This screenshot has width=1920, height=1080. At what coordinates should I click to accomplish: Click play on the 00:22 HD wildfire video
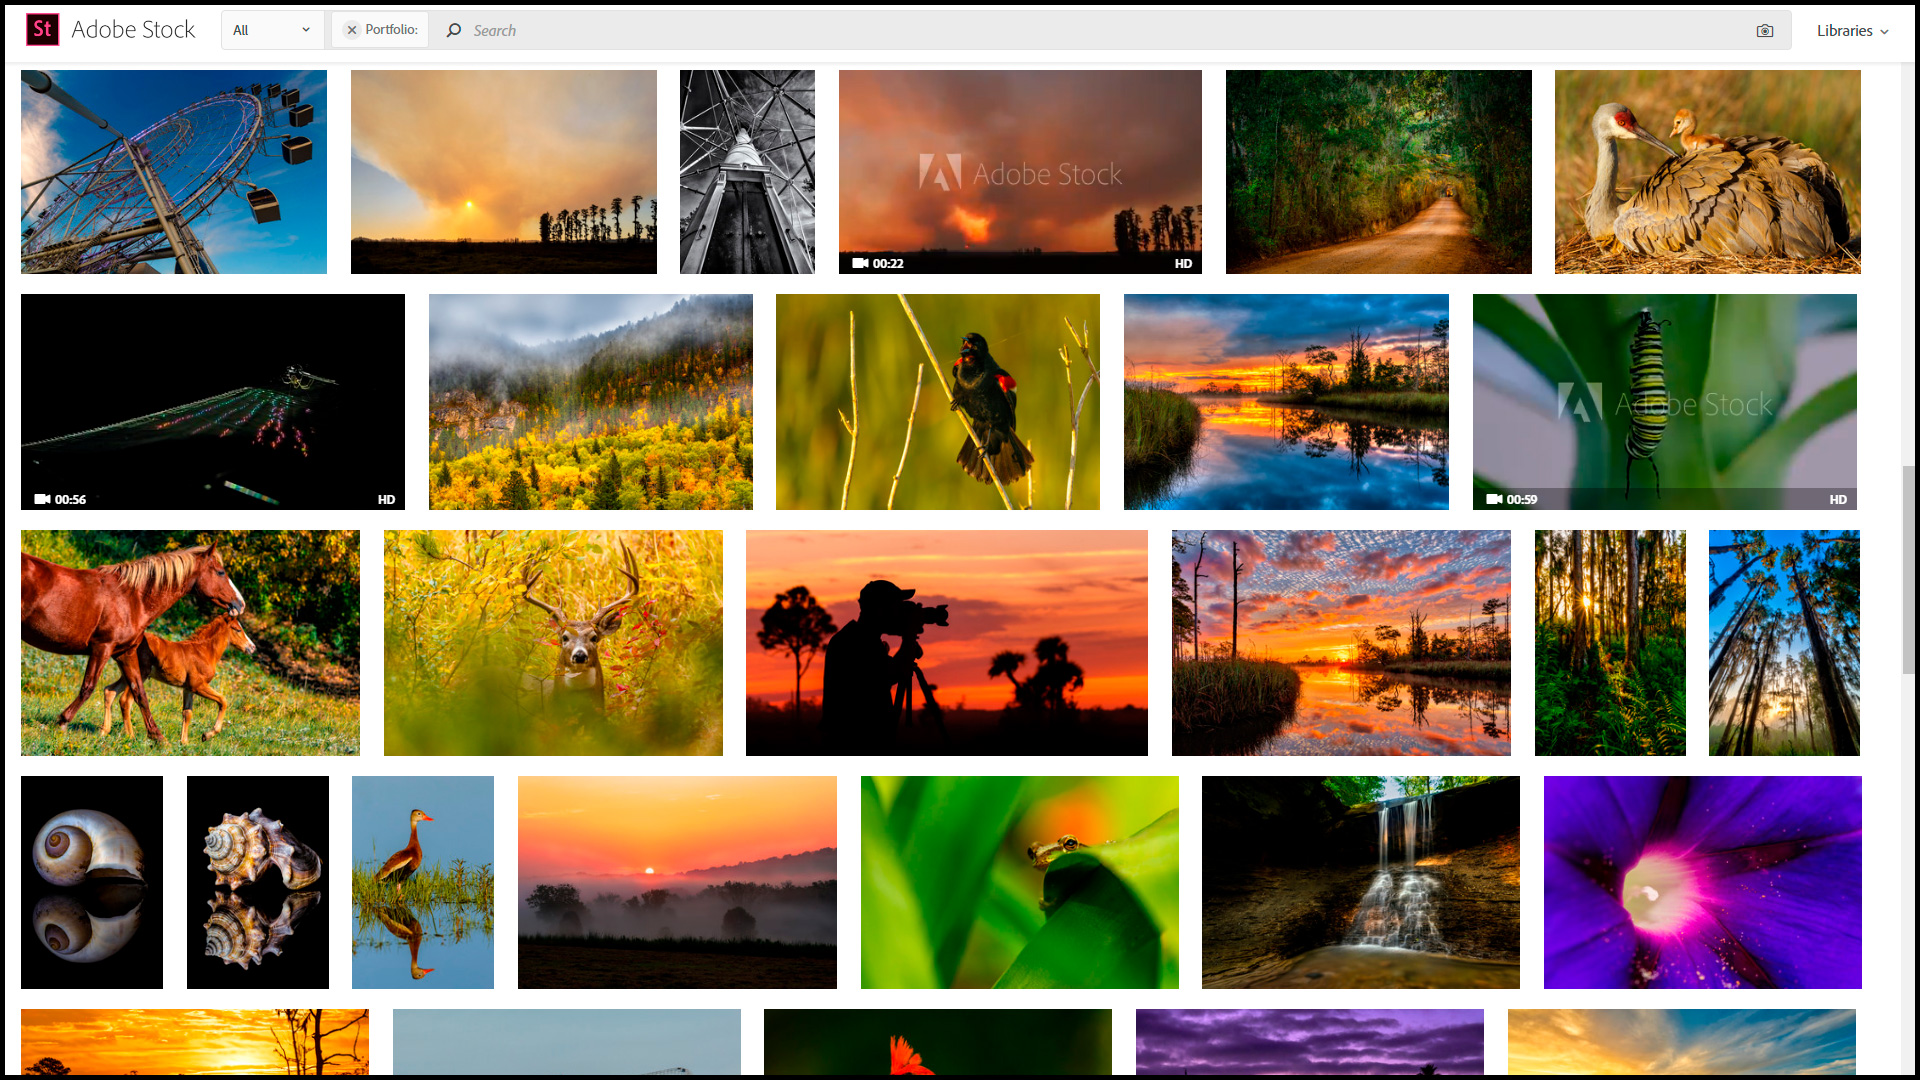click(1019, 170)
